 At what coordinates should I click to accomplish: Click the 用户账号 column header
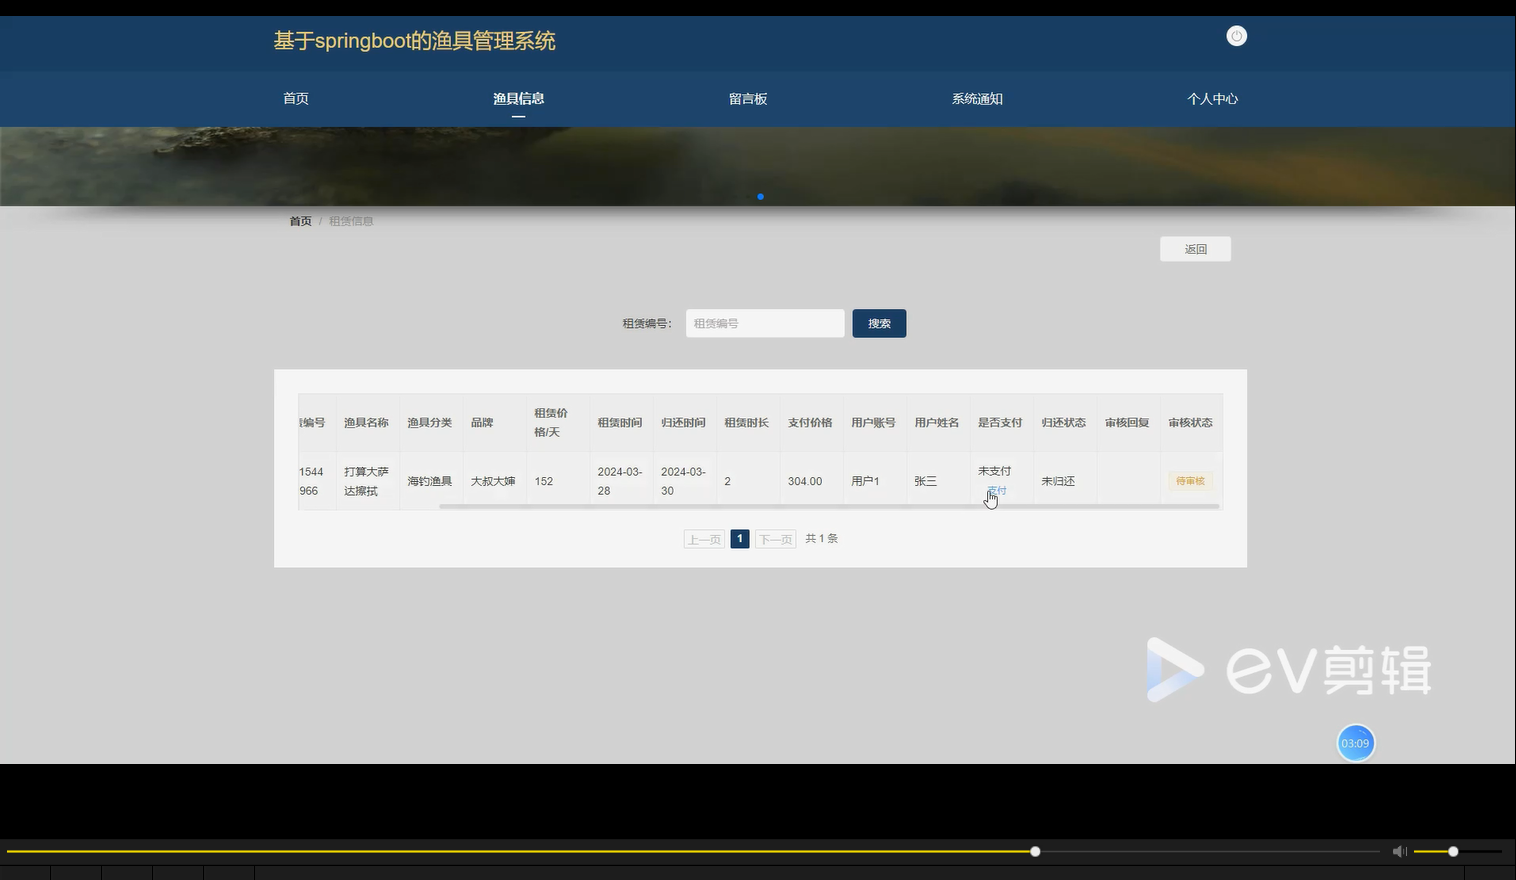(x=873, y=423)
